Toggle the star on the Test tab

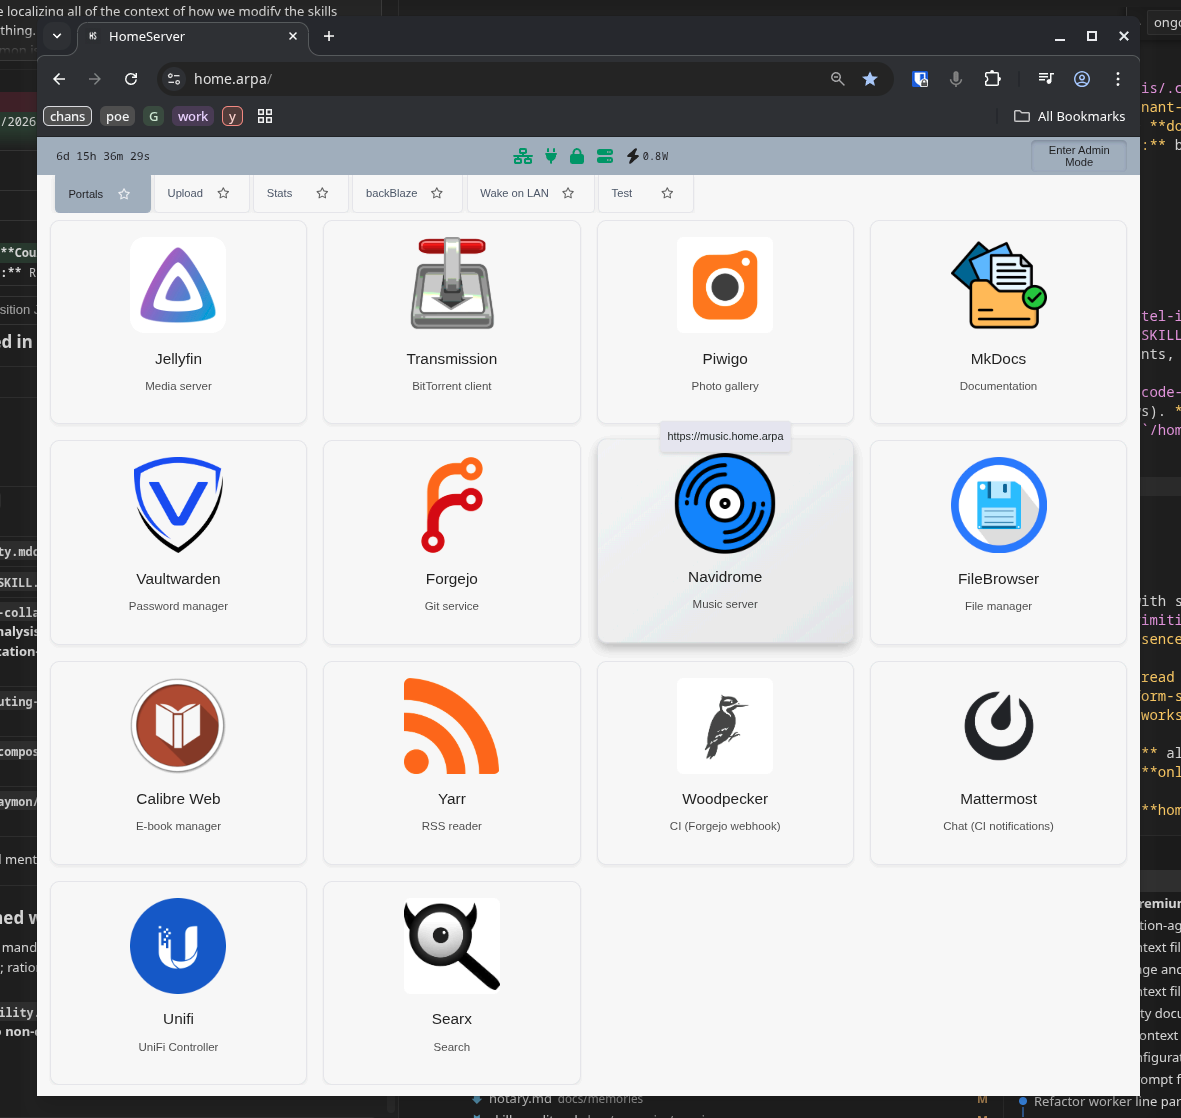(x=667, y=194)
